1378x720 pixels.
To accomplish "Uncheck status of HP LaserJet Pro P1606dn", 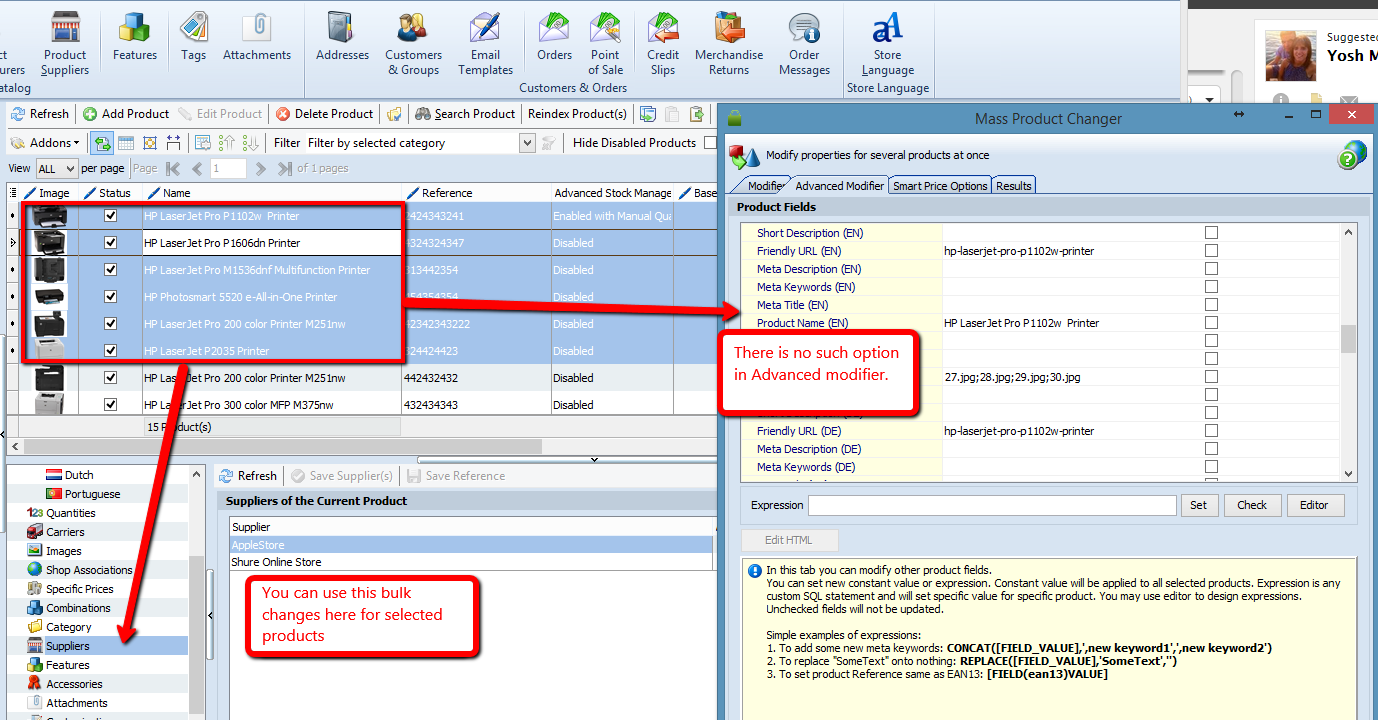I will pos(111,243).
